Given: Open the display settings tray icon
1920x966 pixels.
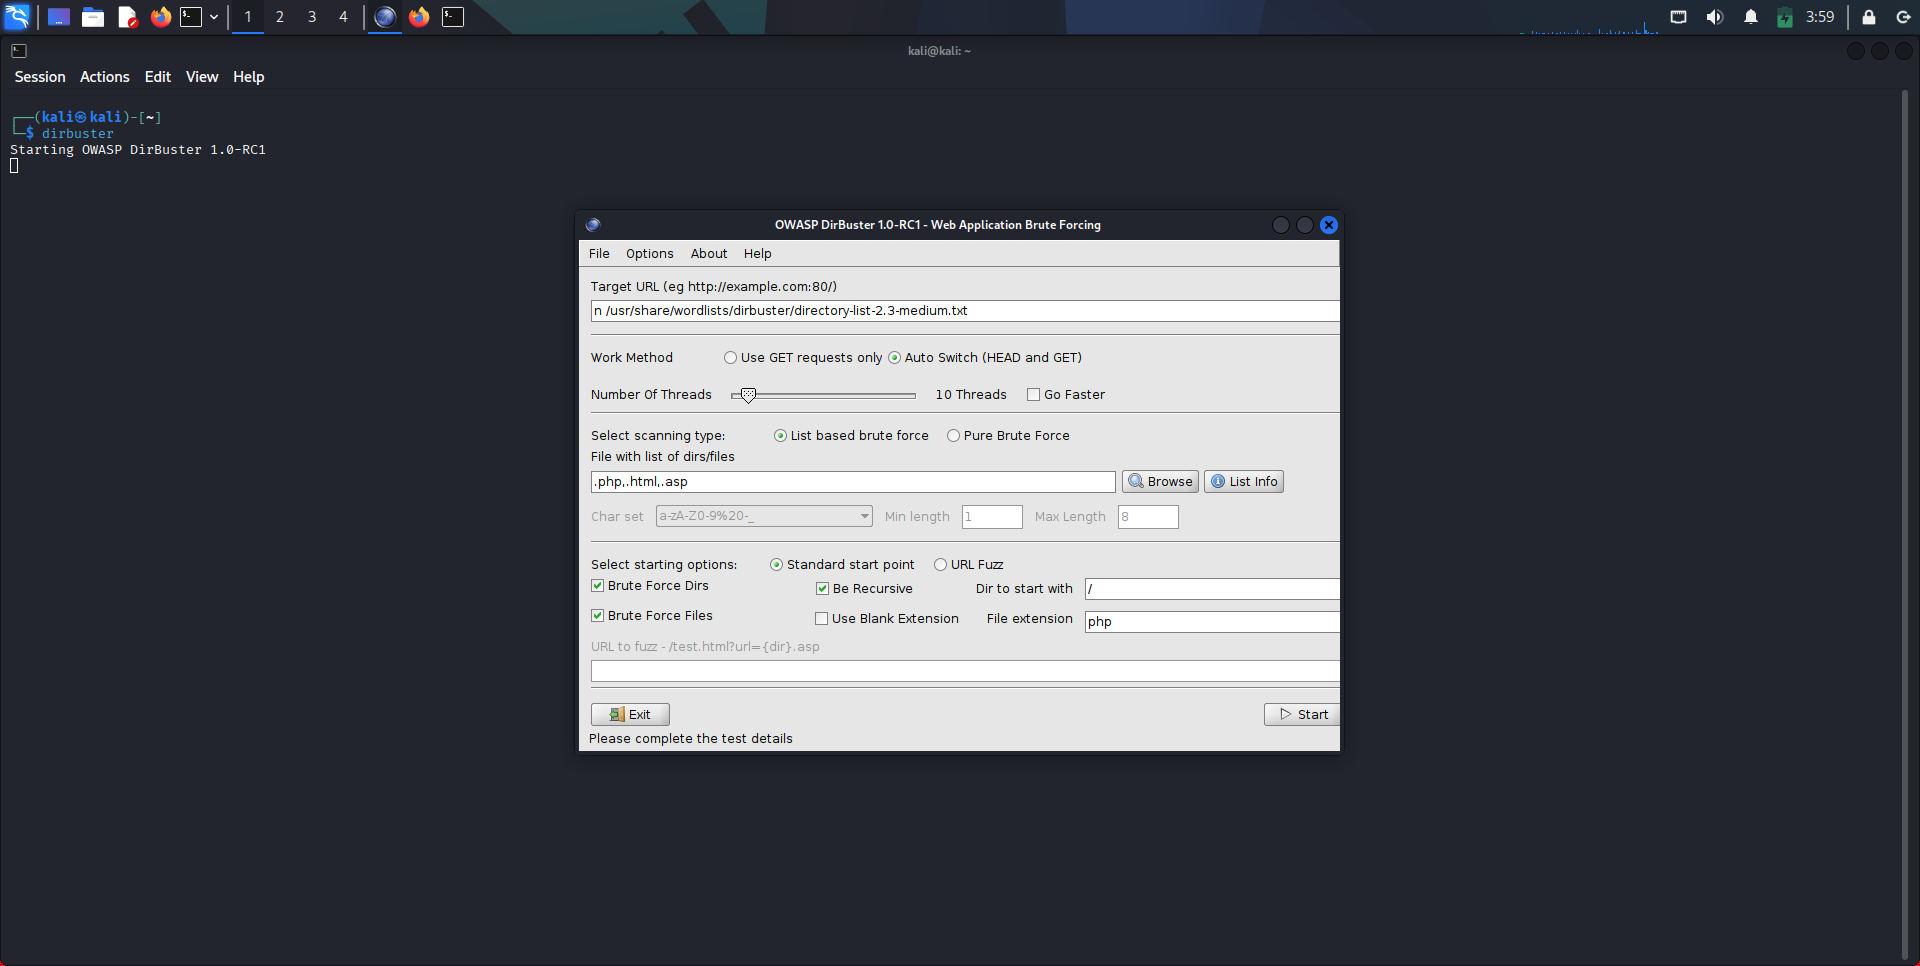Looking at the screenshot, I should (x=1679, y=17).
